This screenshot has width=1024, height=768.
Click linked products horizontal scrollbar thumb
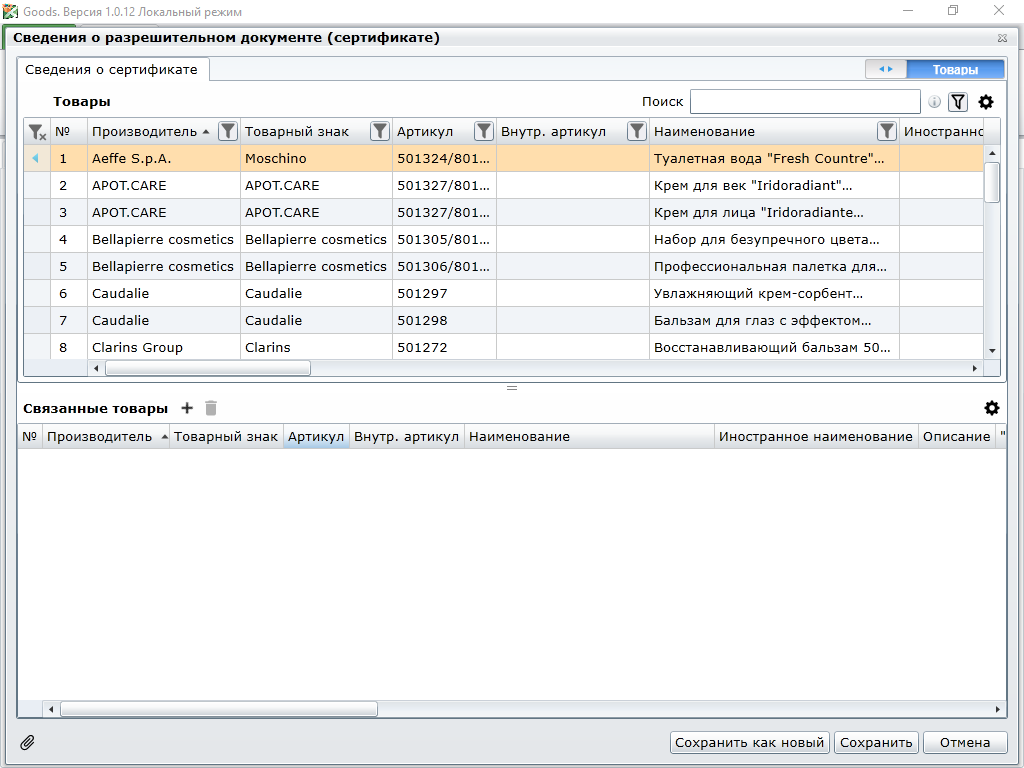click(x=219, y=709)
